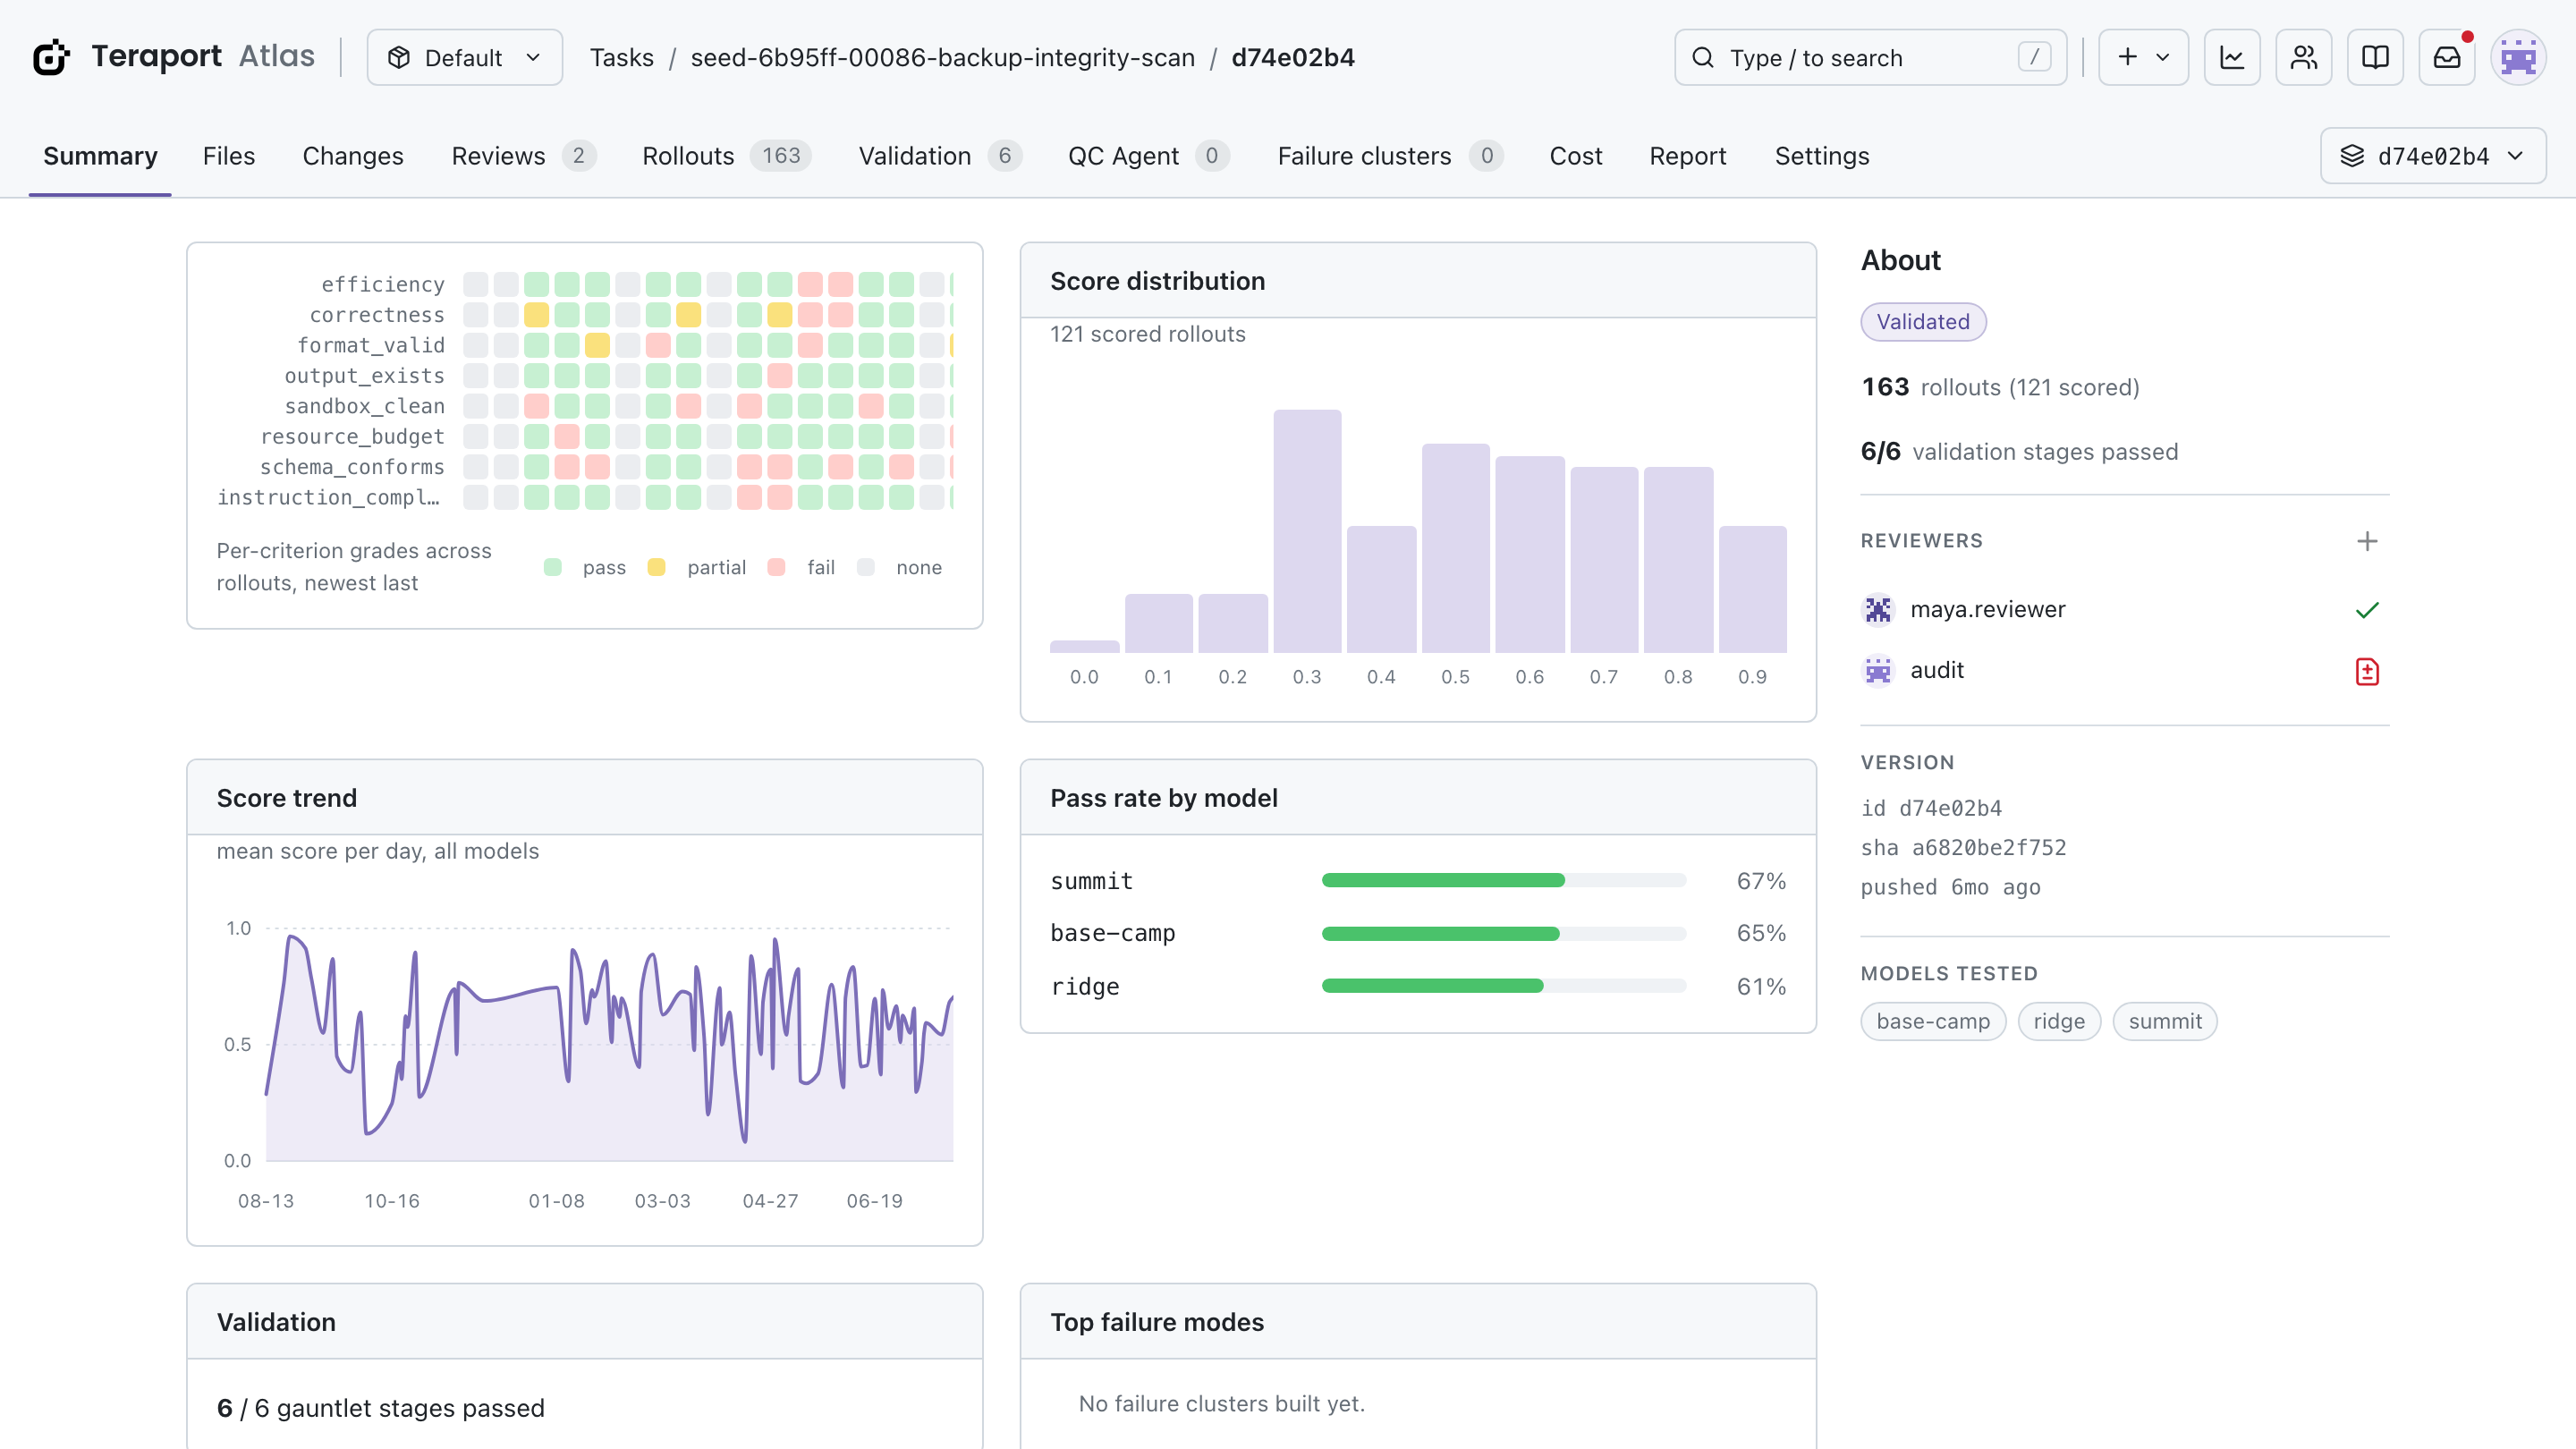
Task: Click the summit pass rate bar
Action: point(1503,880)
